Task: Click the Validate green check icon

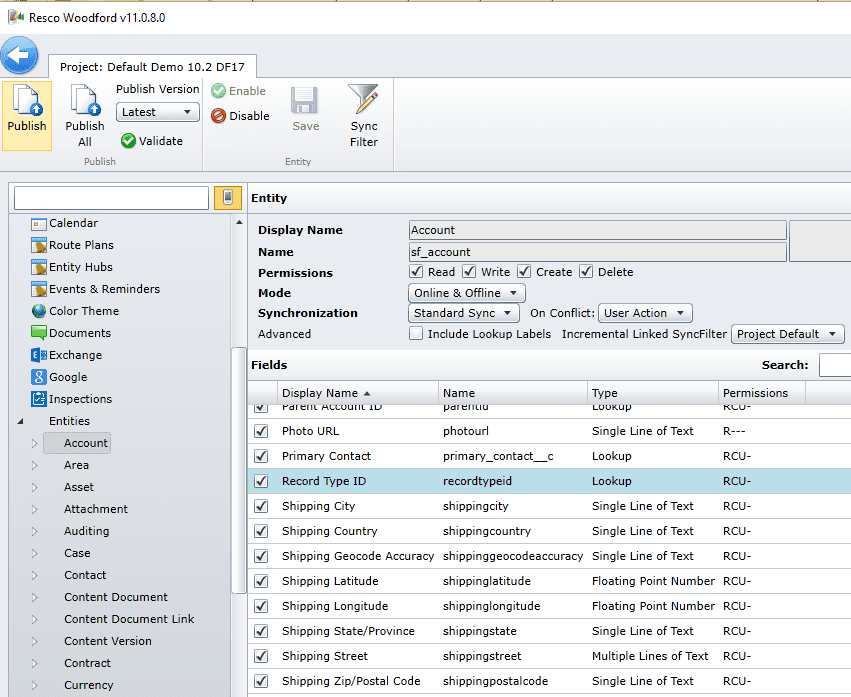Action: click(128, 141)
